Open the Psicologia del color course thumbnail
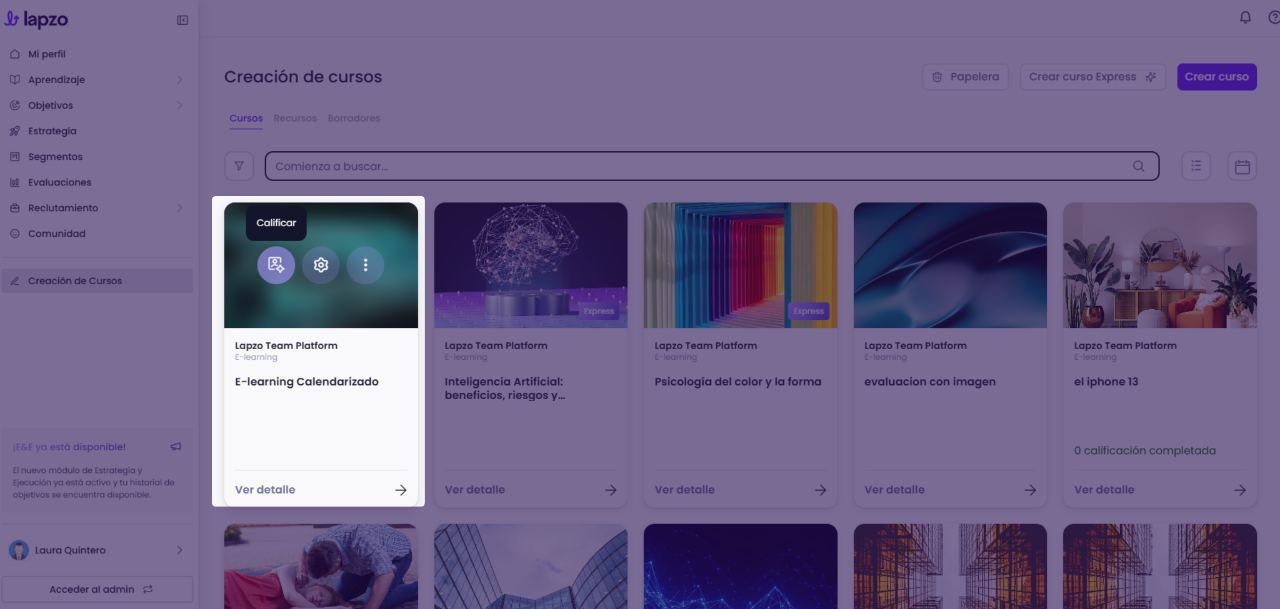 tap(741, 265)
